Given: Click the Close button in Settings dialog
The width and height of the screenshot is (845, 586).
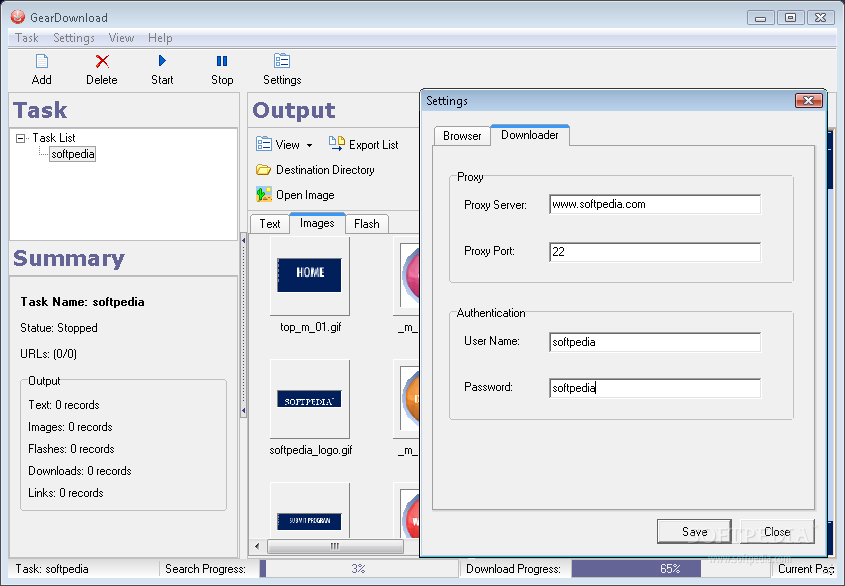Looking at the screenshot, I should coord(777,532).
